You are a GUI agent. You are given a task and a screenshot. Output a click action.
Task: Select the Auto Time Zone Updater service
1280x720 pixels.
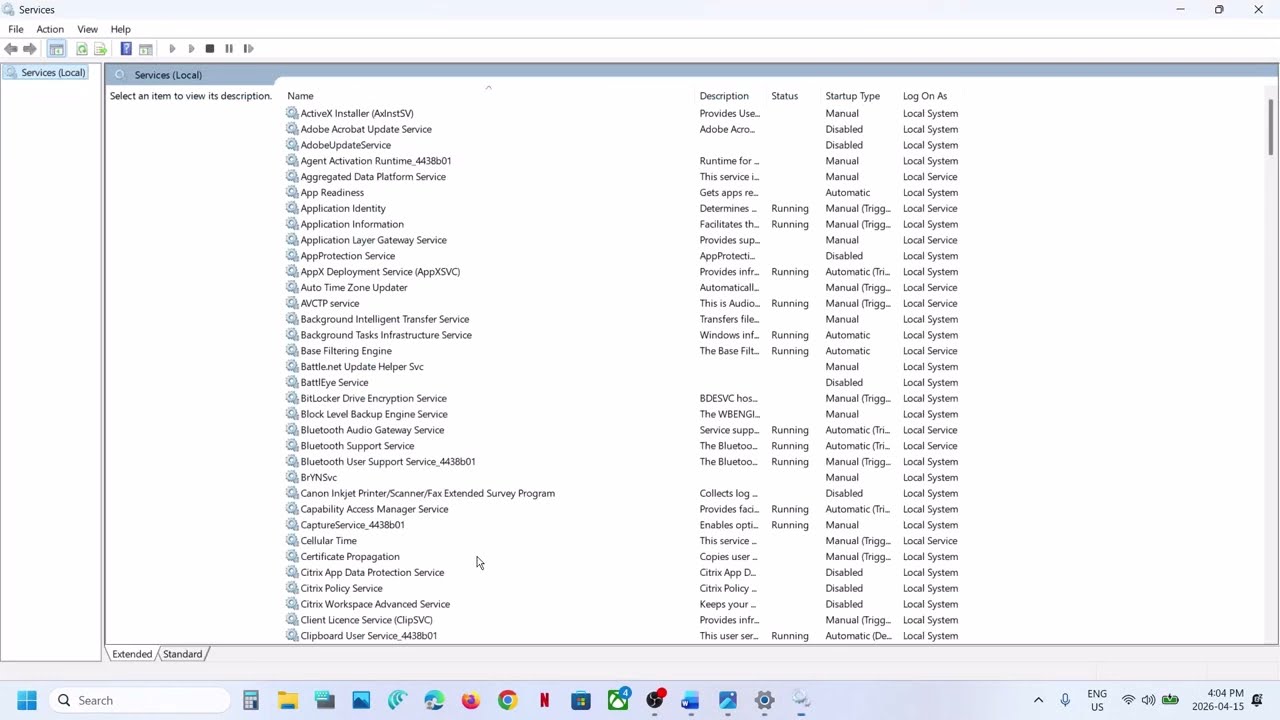point(354,287)
